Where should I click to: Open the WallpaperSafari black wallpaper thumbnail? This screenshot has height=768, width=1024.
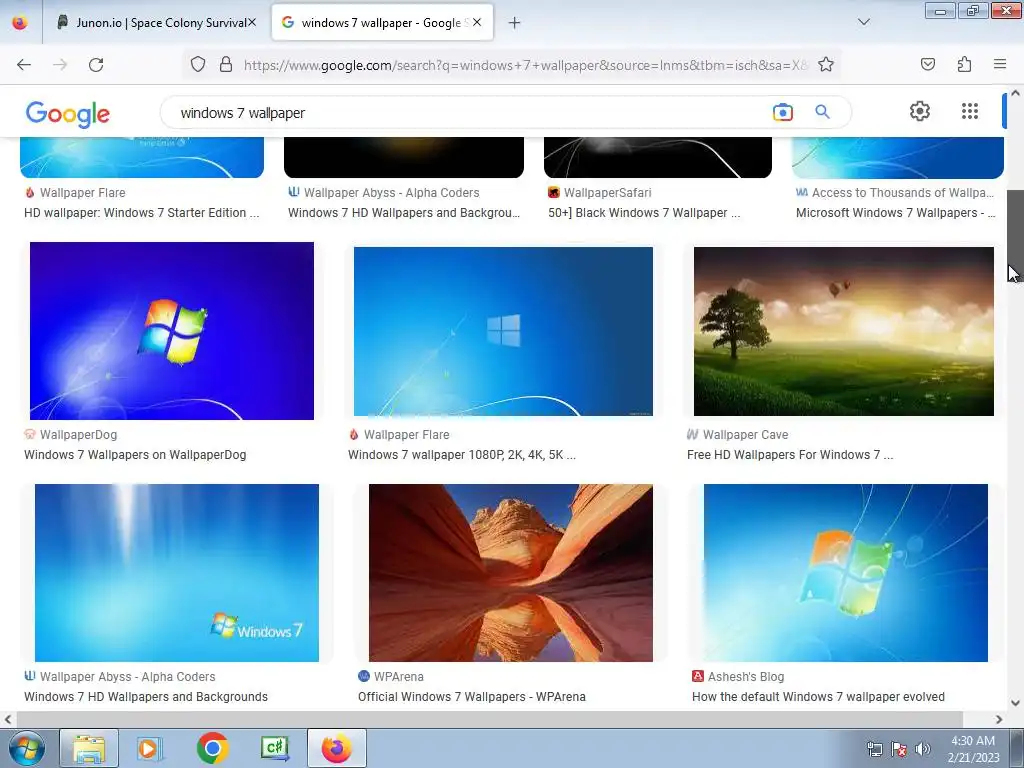(658, 157)
